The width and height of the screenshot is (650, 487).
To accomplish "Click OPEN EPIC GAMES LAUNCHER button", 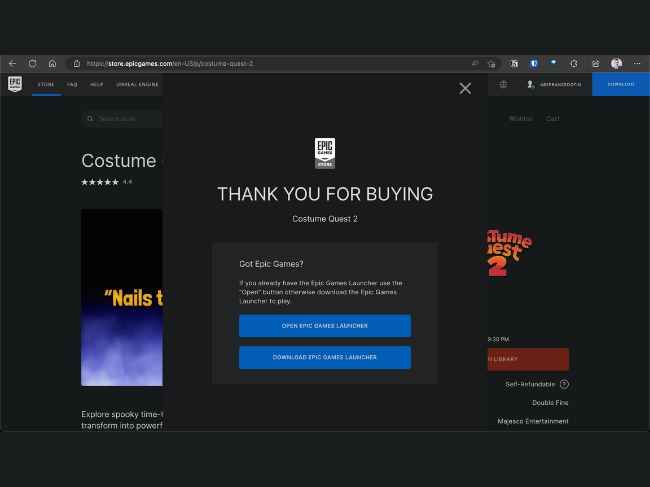I will 325,326.
